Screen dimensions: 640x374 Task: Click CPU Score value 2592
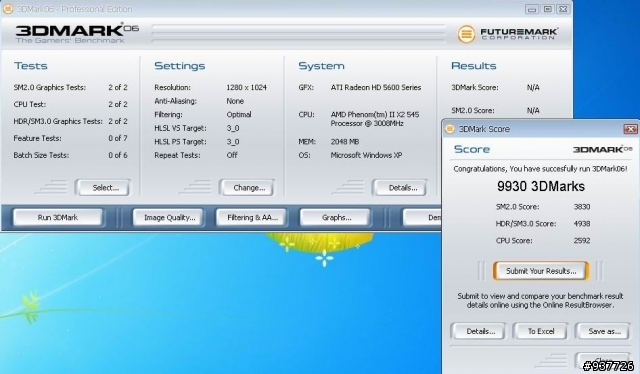click(x=582, y=240)
